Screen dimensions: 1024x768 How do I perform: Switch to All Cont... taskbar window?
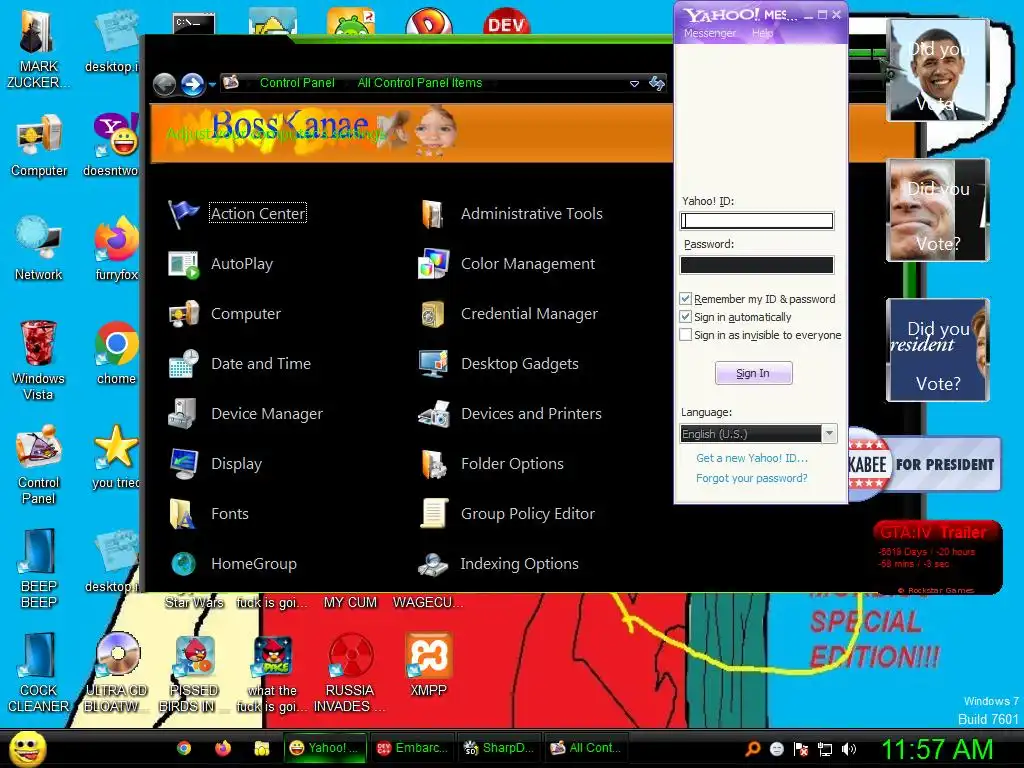click(x=586, y=748)
